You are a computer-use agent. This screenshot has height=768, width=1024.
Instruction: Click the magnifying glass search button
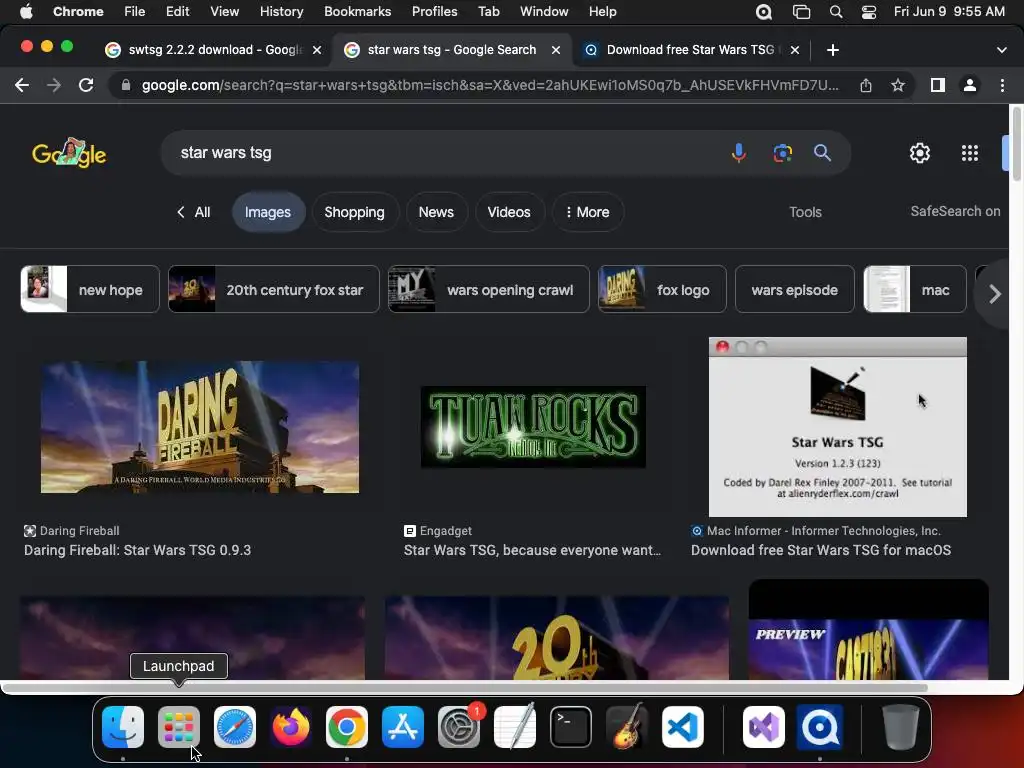pos(822,153)
